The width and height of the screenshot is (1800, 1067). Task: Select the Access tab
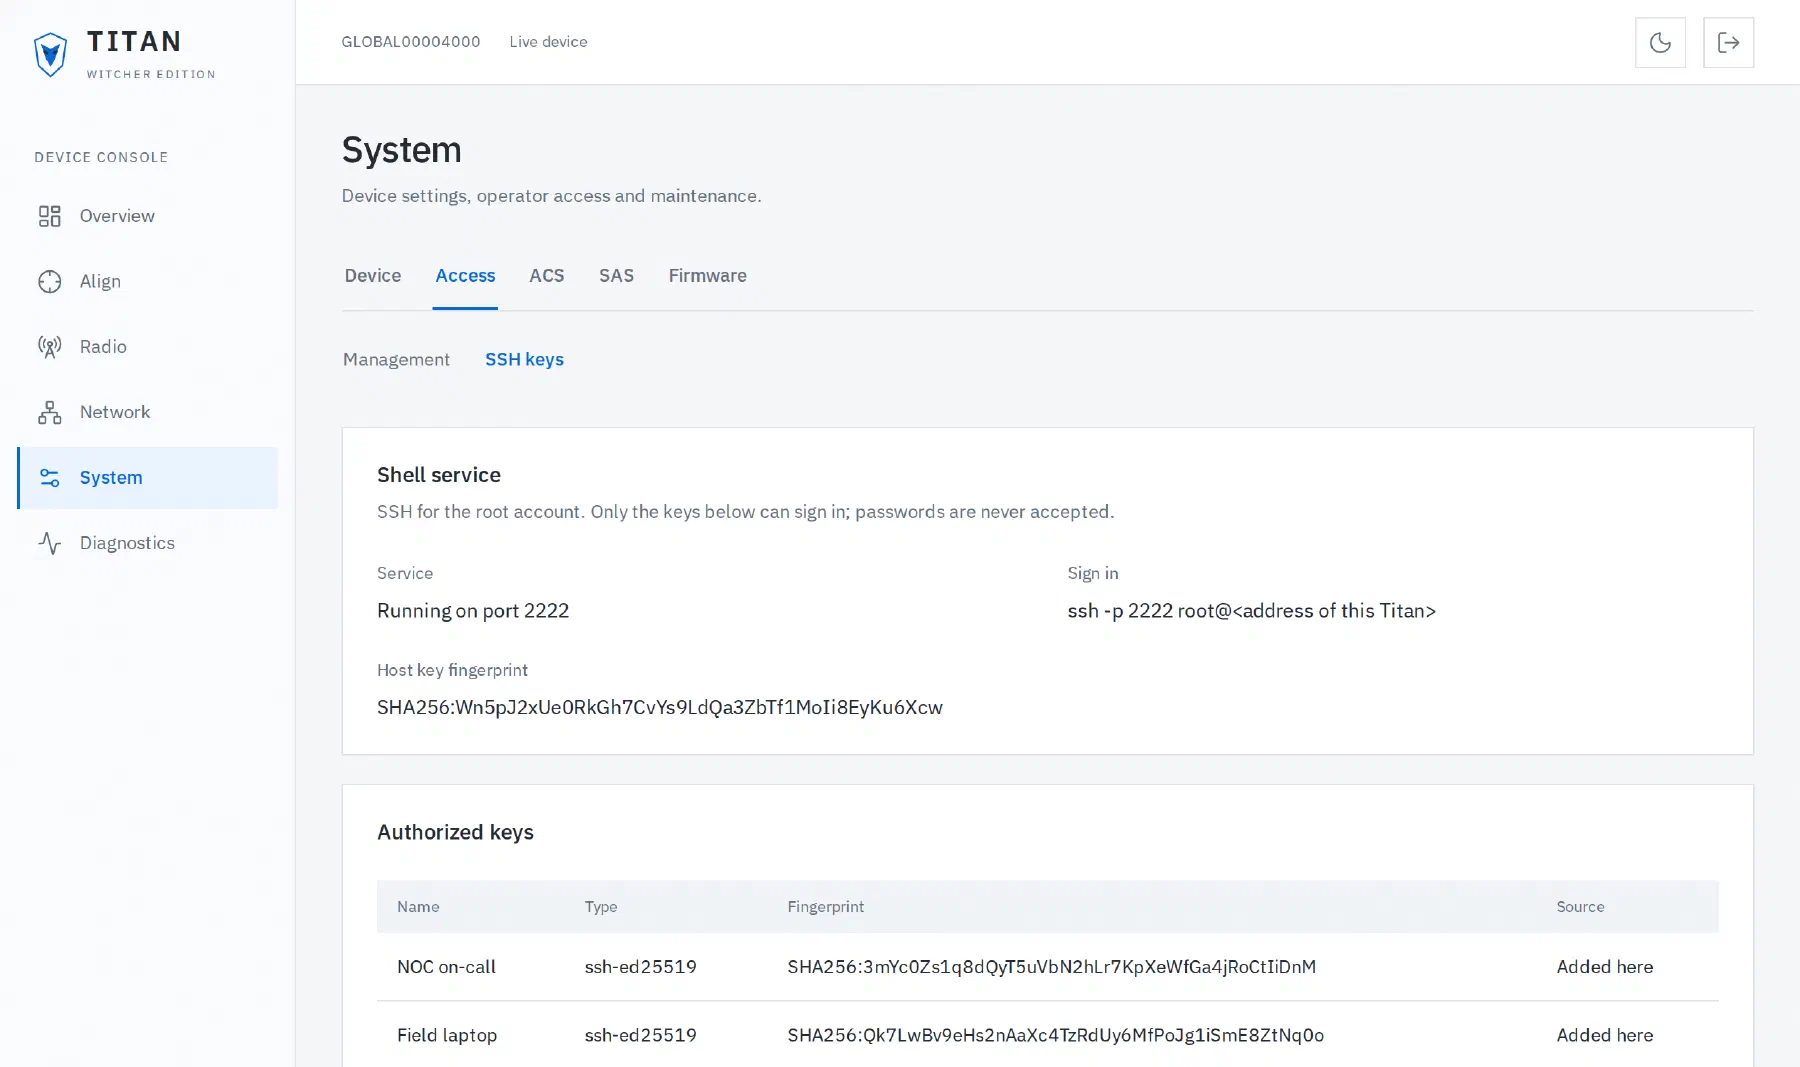(465, 276)
